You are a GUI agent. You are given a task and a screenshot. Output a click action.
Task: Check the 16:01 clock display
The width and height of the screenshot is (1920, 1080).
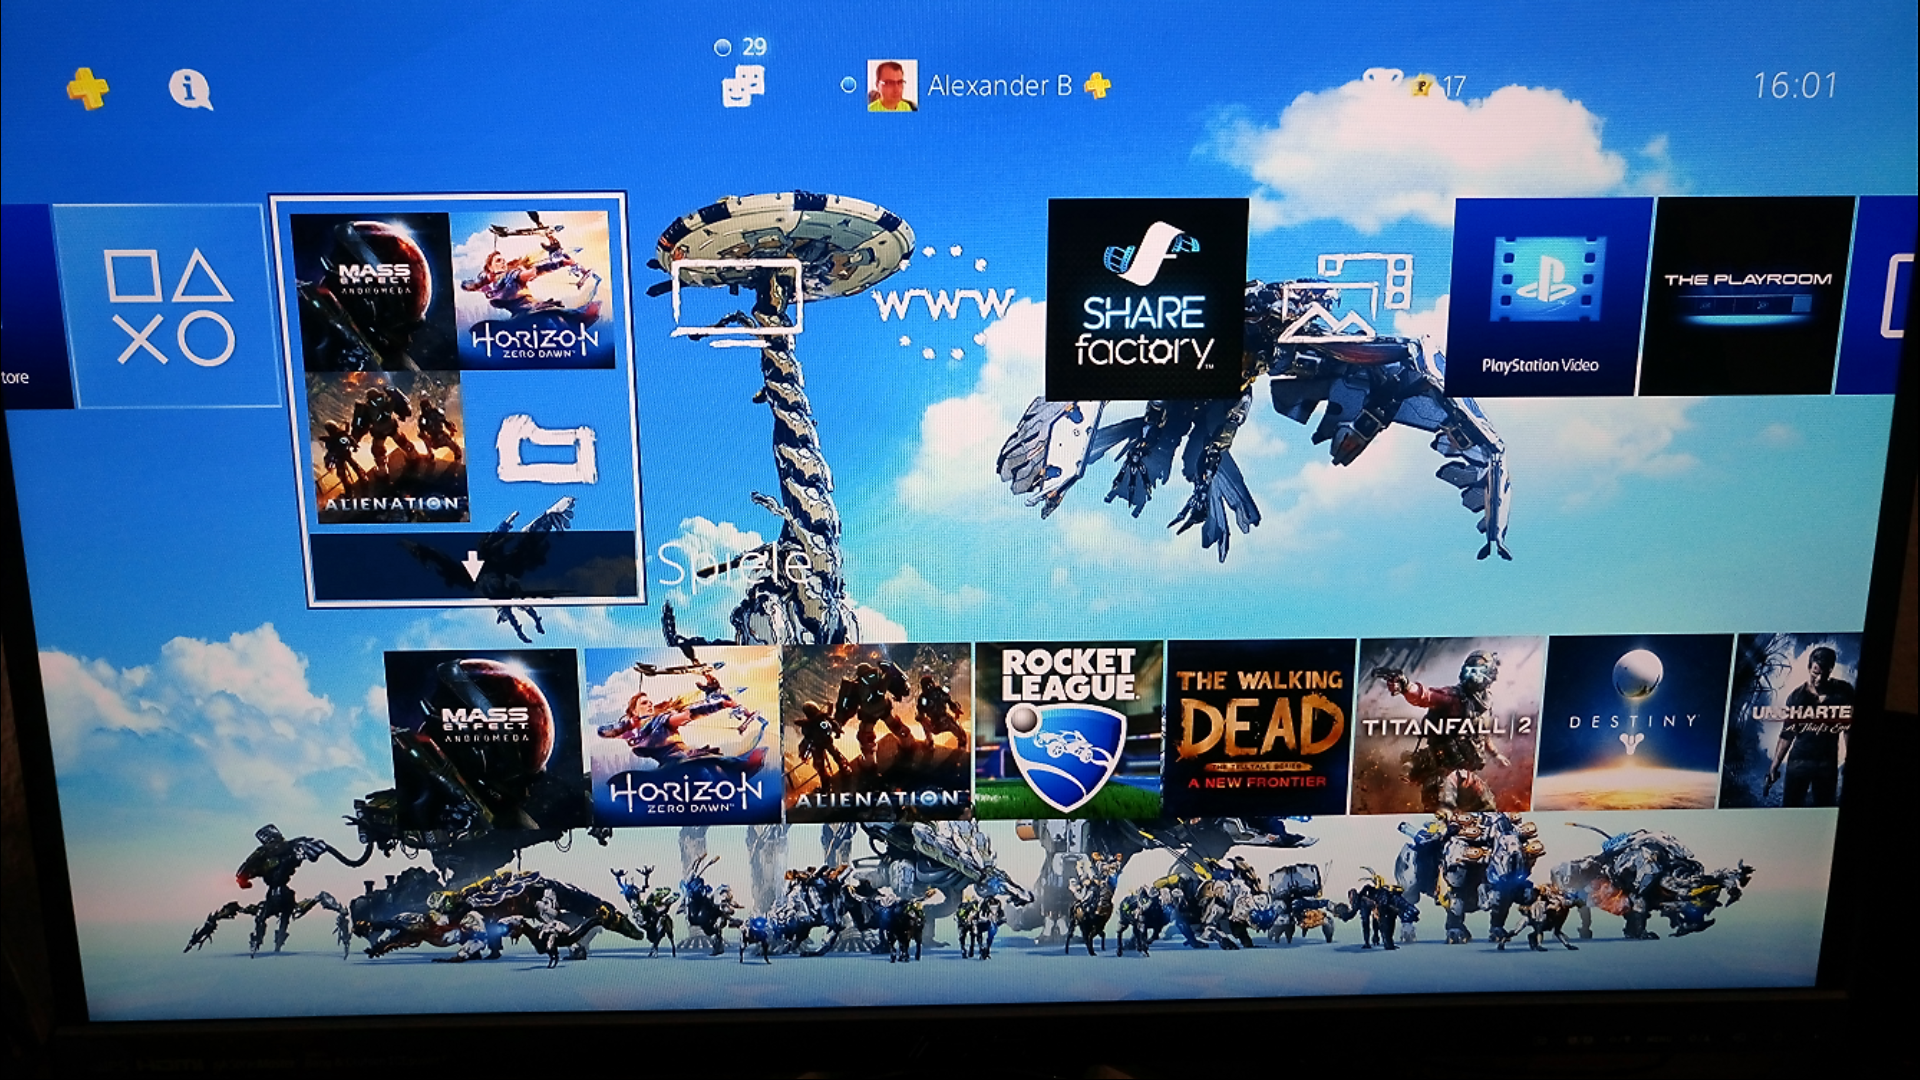1795,86
